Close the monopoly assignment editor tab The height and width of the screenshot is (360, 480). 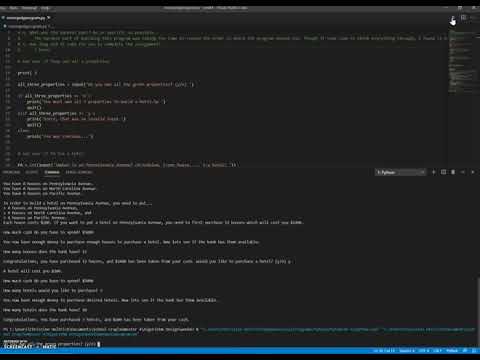(x=49, y=18)
